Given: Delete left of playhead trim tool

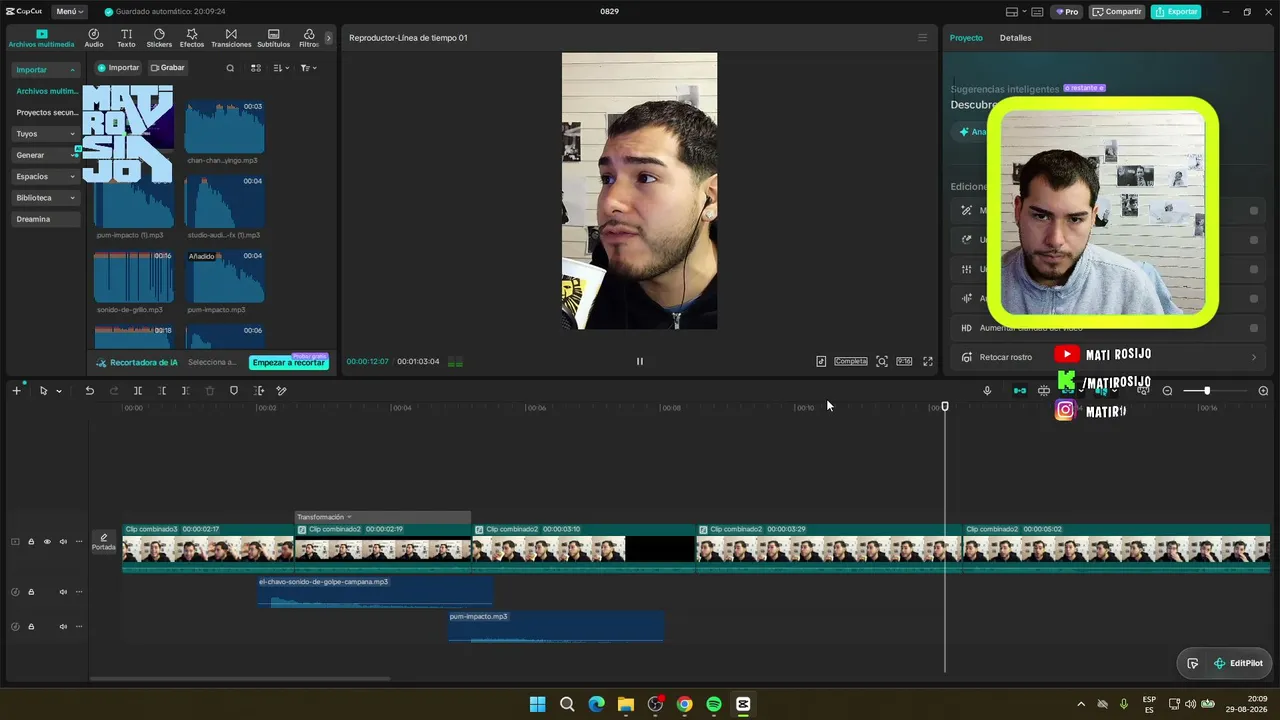Looking at the screenshot, I should (162, 391).
